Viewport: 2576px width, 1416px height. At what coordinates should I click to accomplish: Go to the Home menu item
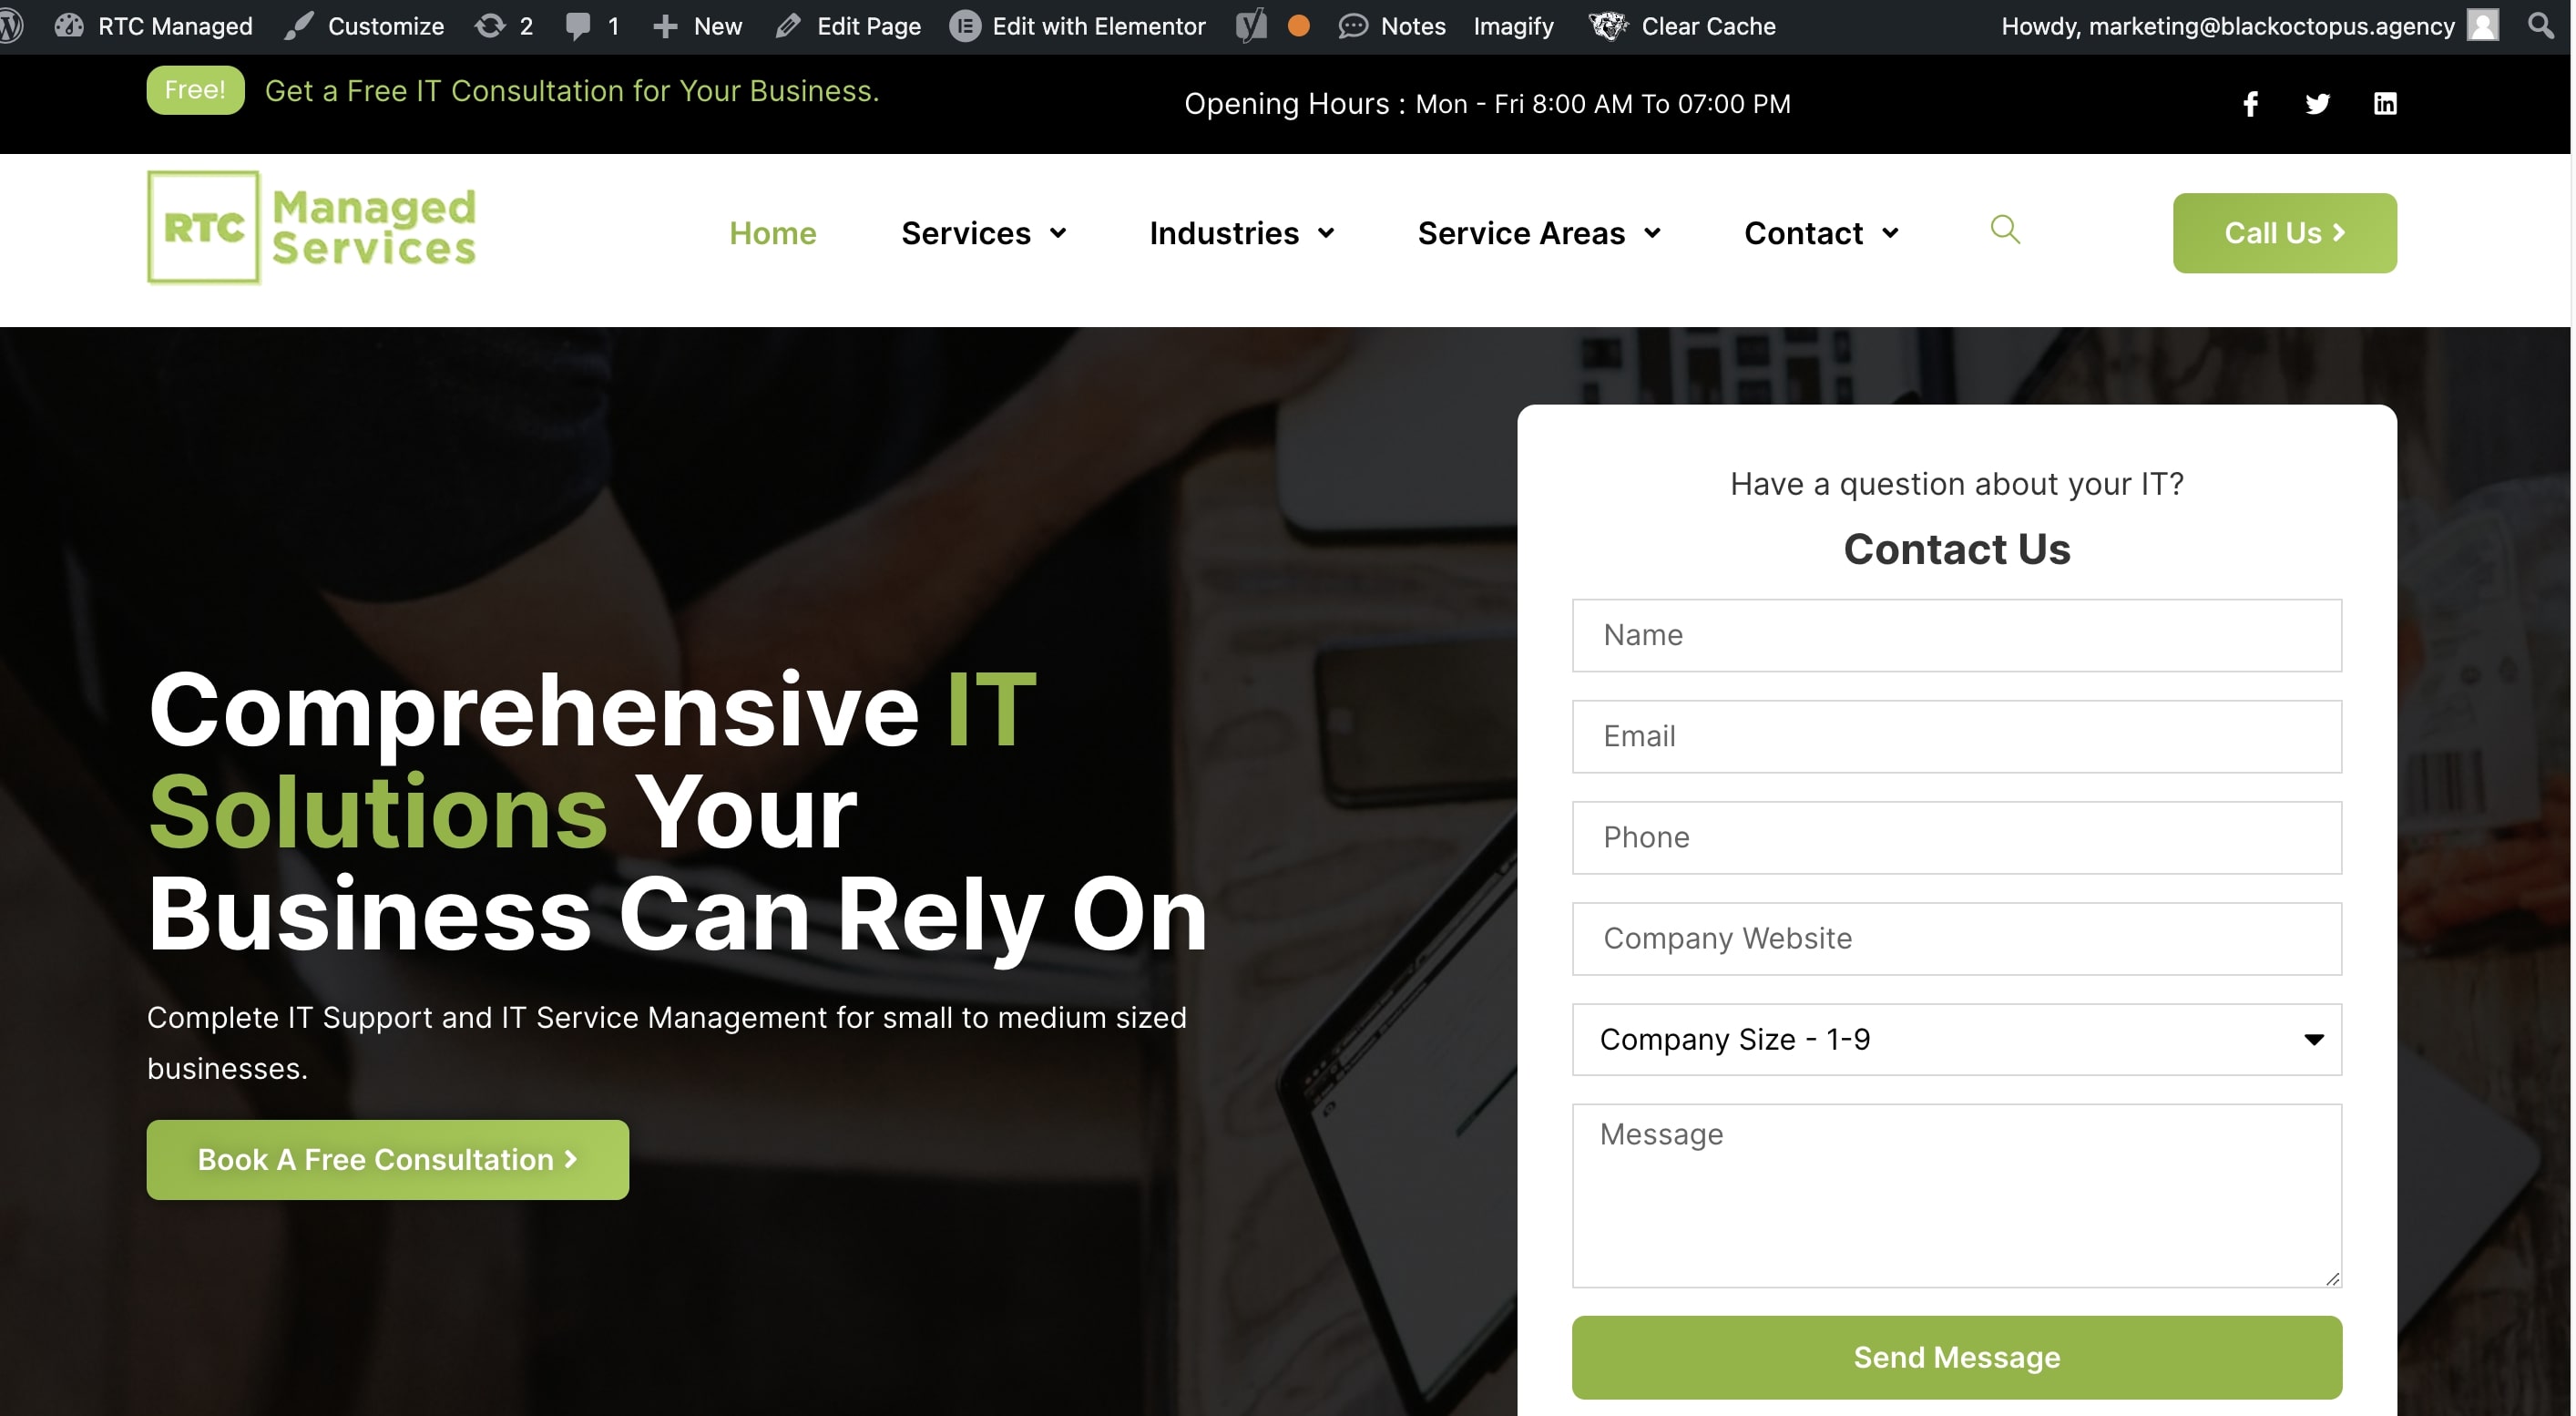pyautogui.click(x=772, y=233)
